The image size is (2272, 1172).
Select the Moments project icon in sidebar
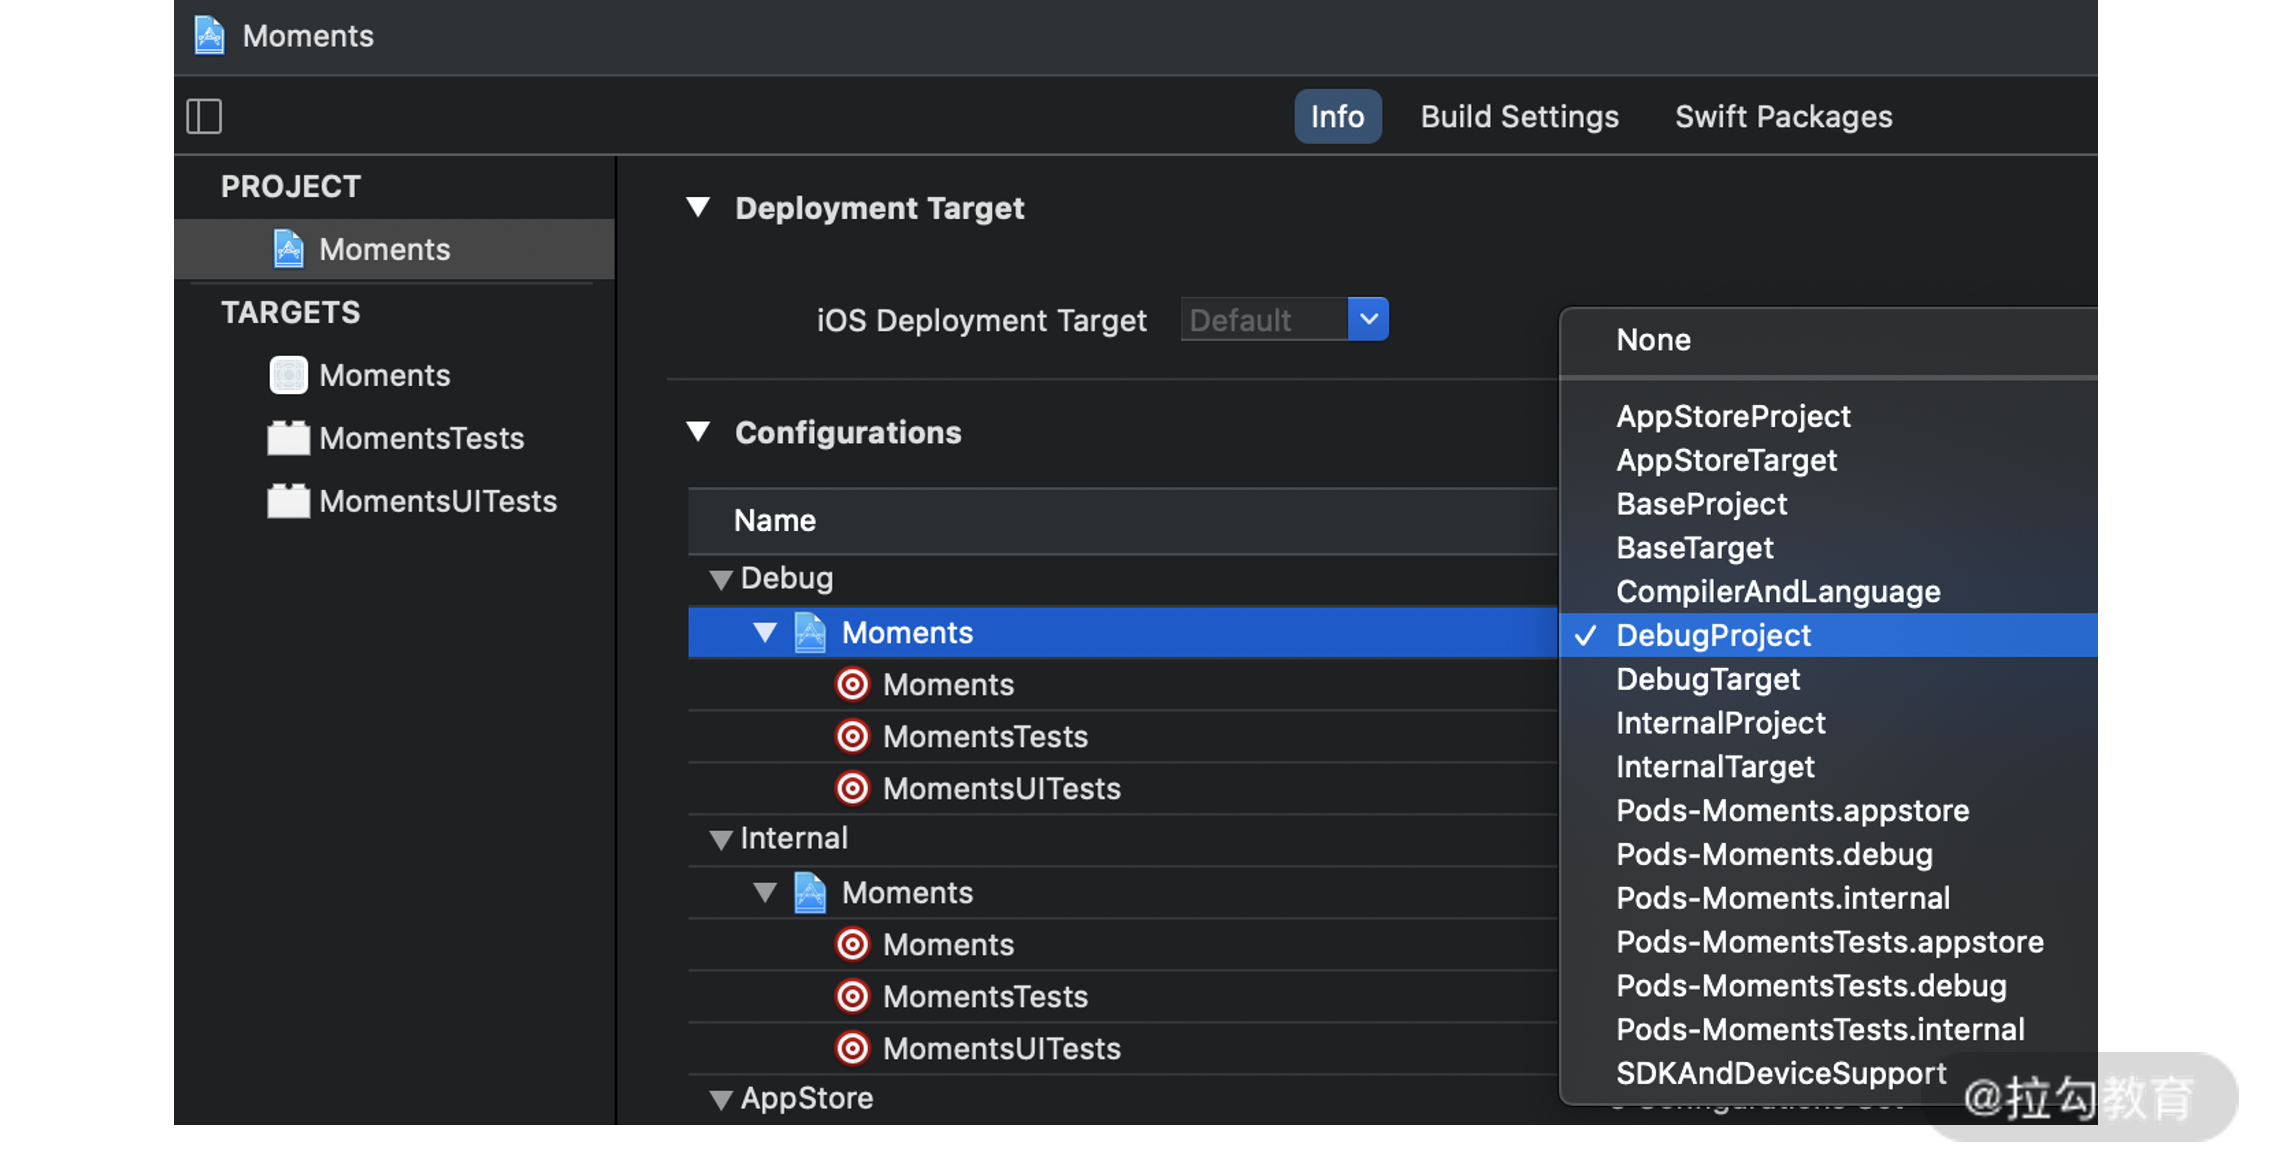click(288, 249)
